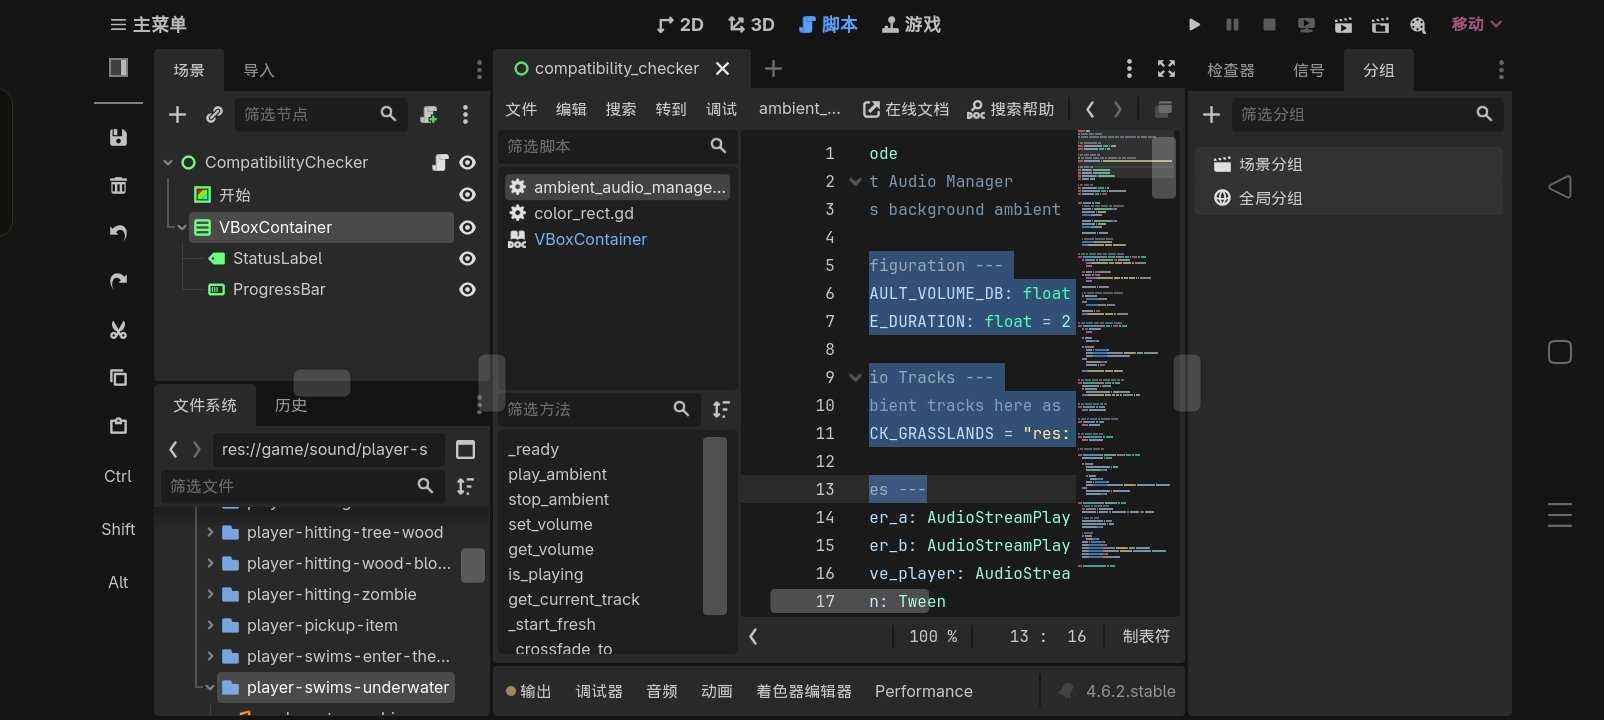Instantiate a child scene link icon
1604x720 pixels.
click(x=214, y=114)
